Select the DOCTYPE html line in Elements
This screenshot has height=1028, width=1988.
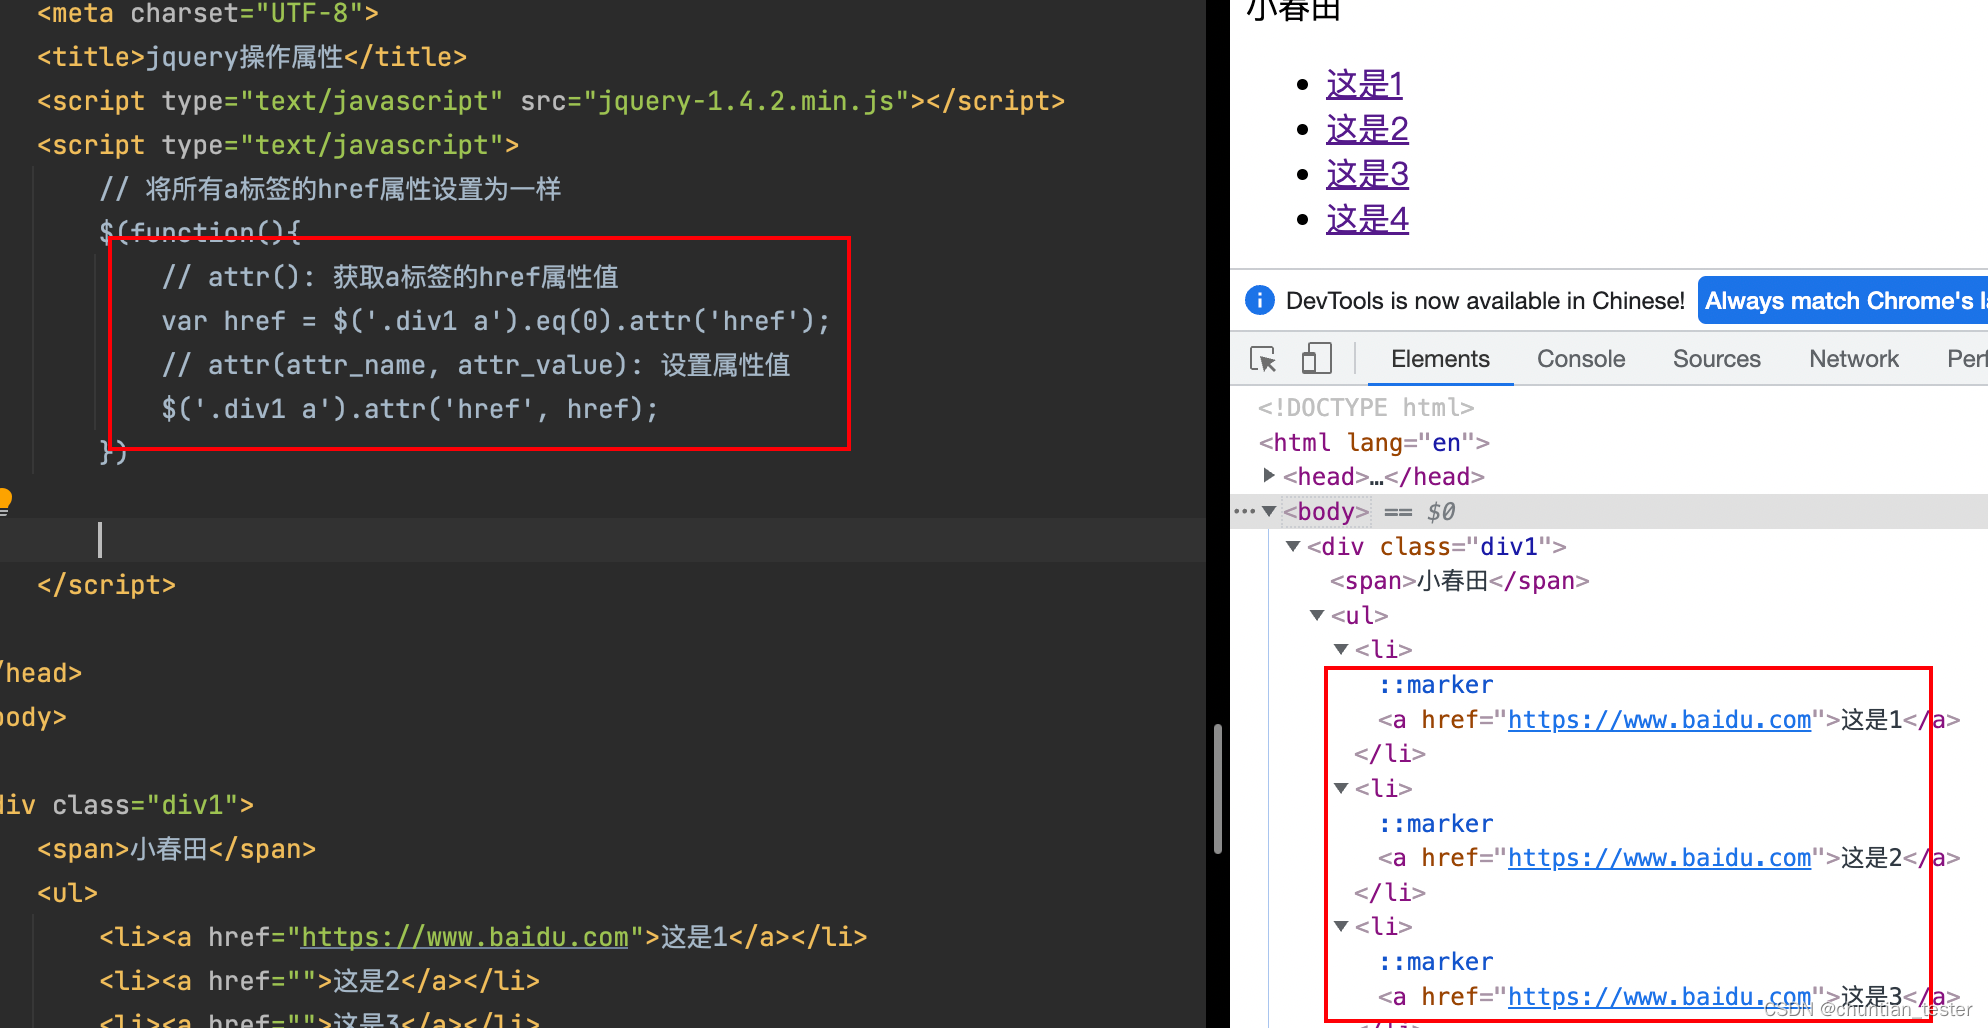point(1366,407)
